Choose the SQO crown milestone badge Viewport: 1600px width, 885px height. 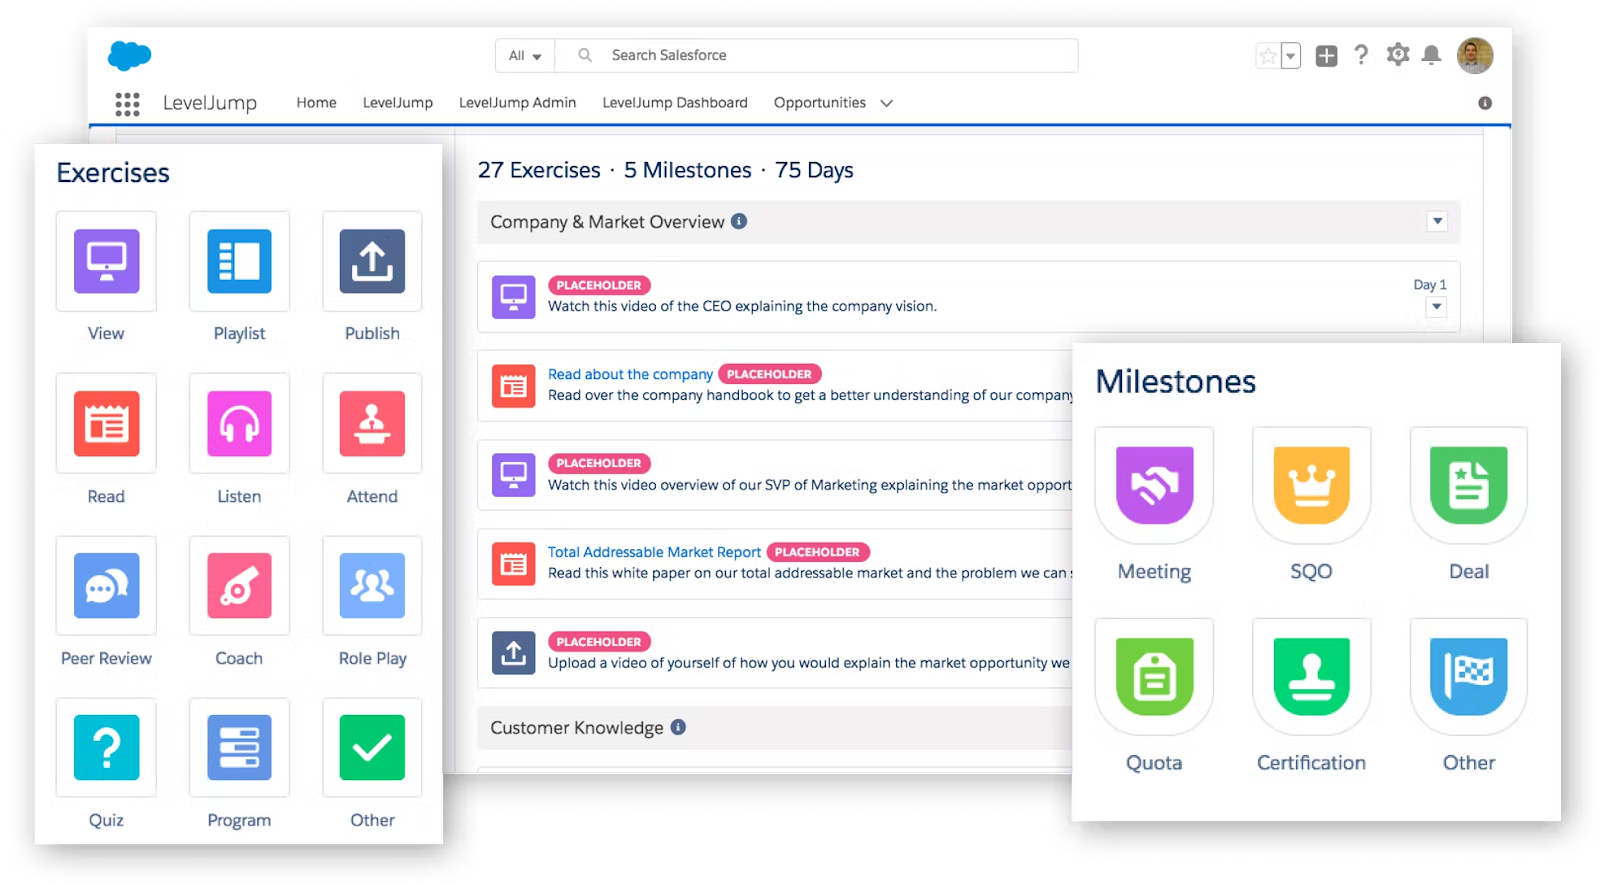(x=1311, y=485)
